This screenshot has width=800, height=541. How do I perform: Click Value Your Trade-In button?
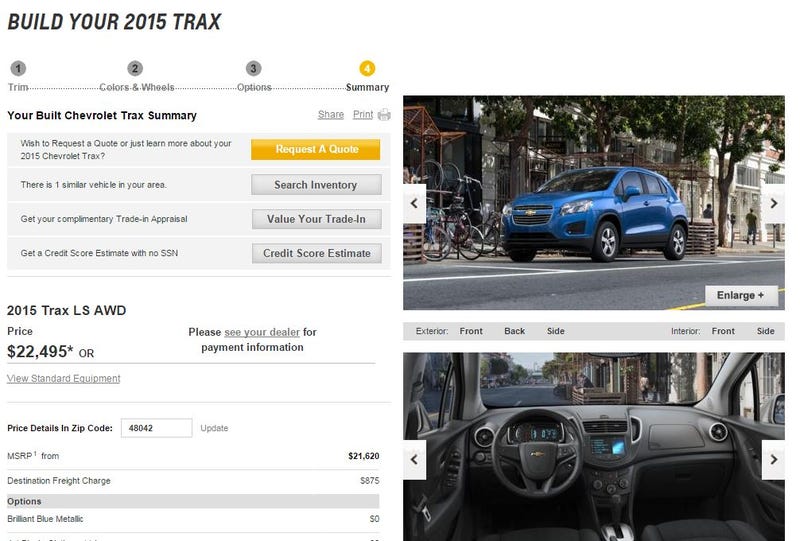pyautogui.click(x=316, y=219)
